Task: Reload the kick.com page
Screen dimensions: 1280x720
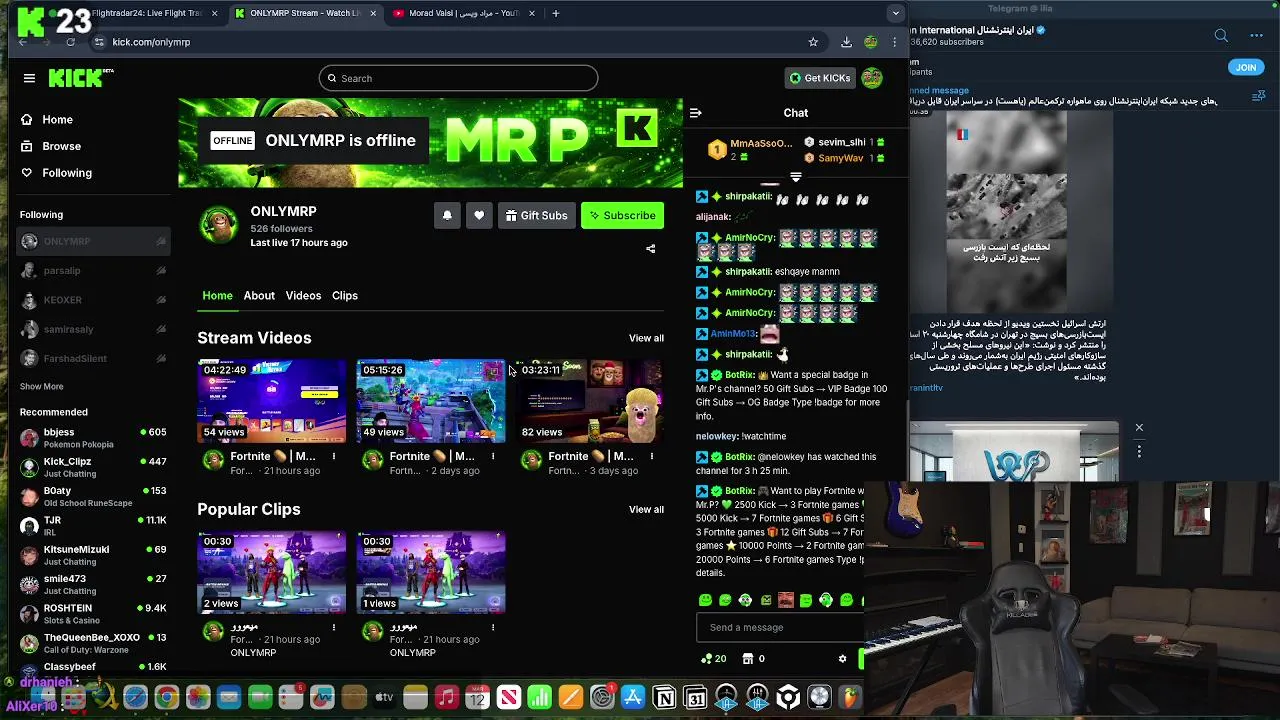Action: click(70, 42)
